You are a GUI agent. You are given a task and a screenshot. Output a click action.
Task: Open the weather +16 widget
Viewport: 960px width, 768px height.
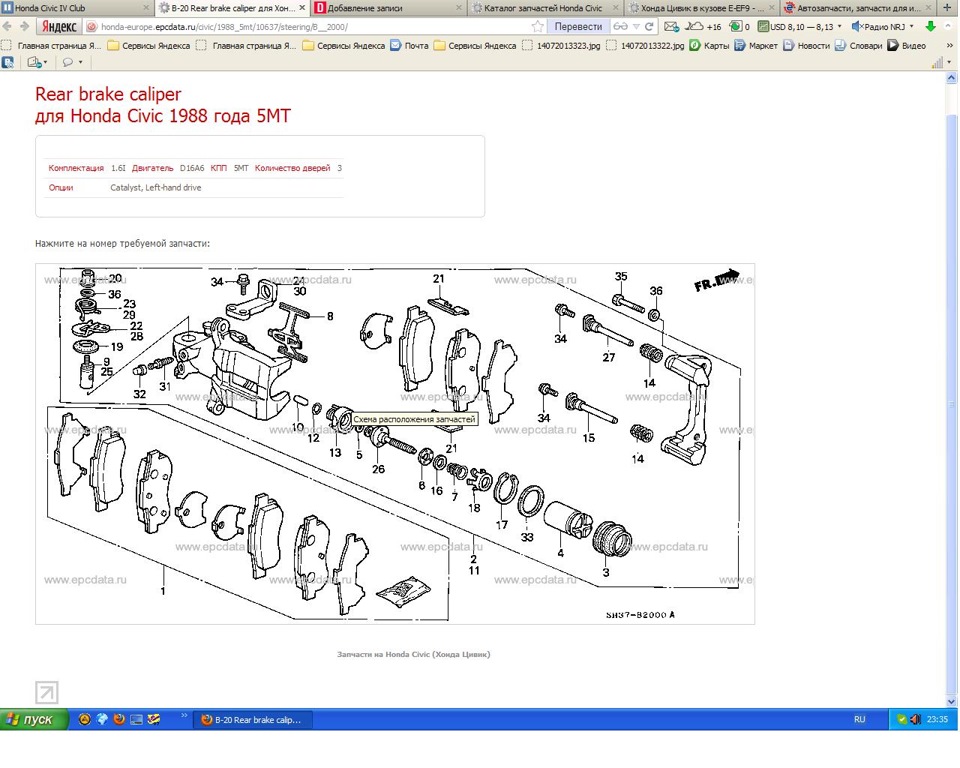(703, 26)
